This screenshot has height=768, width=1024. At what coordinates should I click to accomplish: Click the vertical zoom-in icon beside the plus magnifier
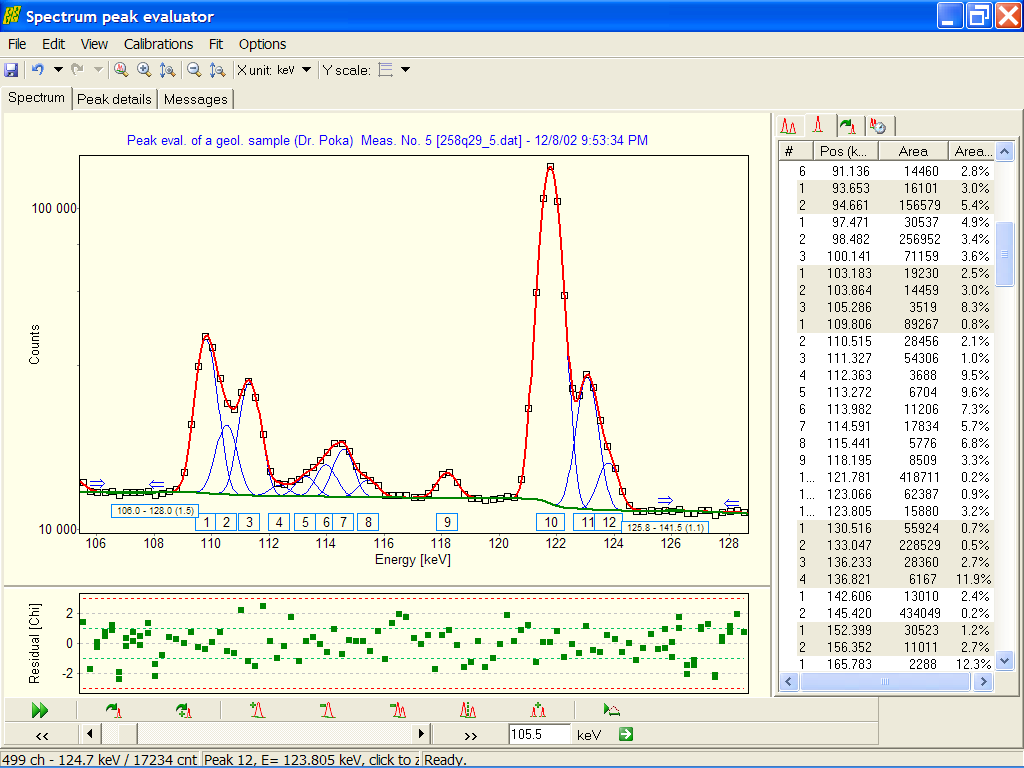point(167,70)
